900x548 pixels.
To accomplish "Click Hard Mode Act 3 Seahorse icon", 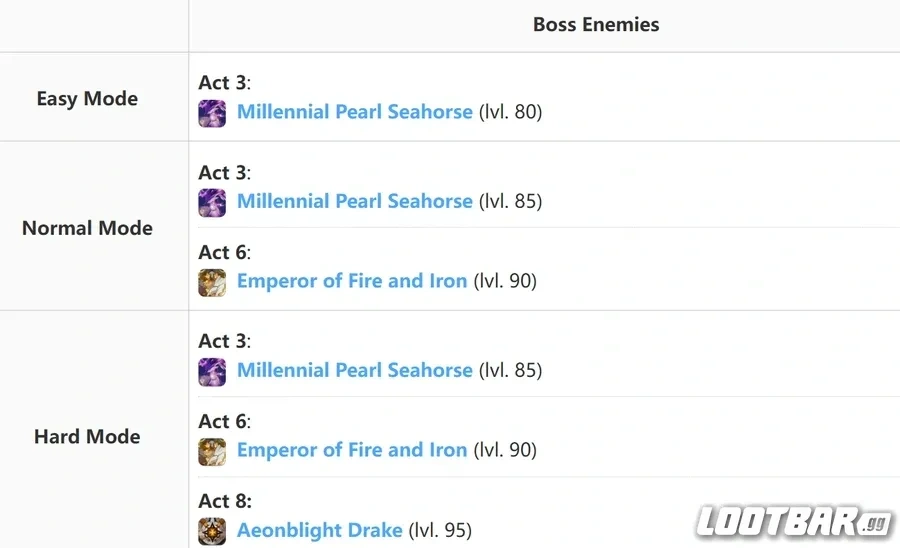I will (212, 372).
